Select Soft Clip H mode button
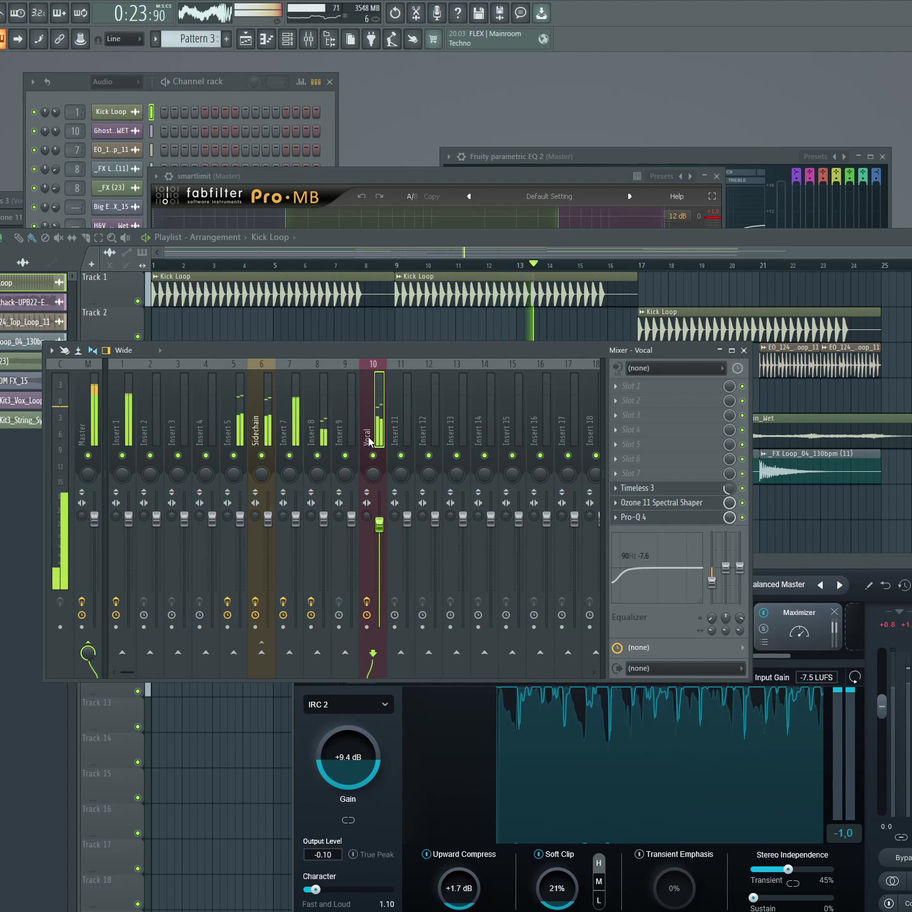912x912 pixels. pos(598,863)
